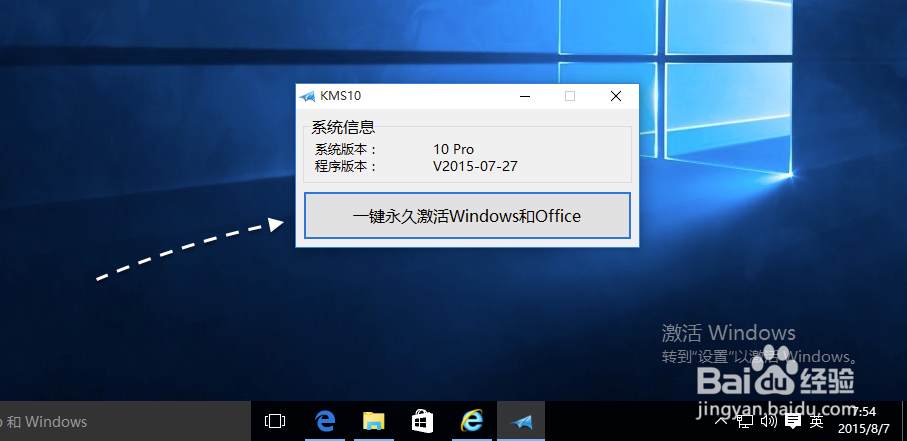
Task: Show hidden system tray icons
Action: pyautogui.click(x=721, y=421)
